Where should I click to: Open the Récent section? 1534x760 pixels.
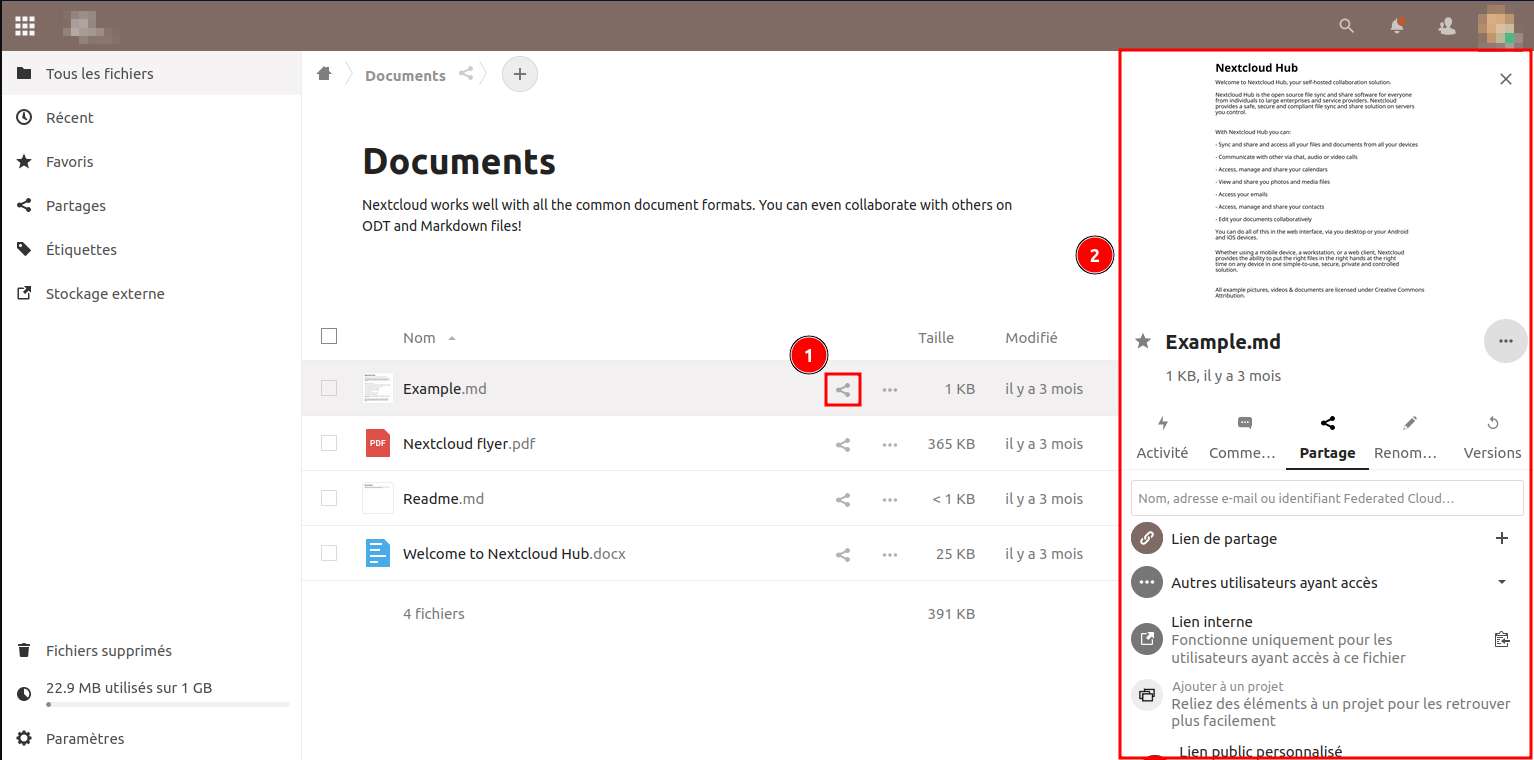[151, 117]
